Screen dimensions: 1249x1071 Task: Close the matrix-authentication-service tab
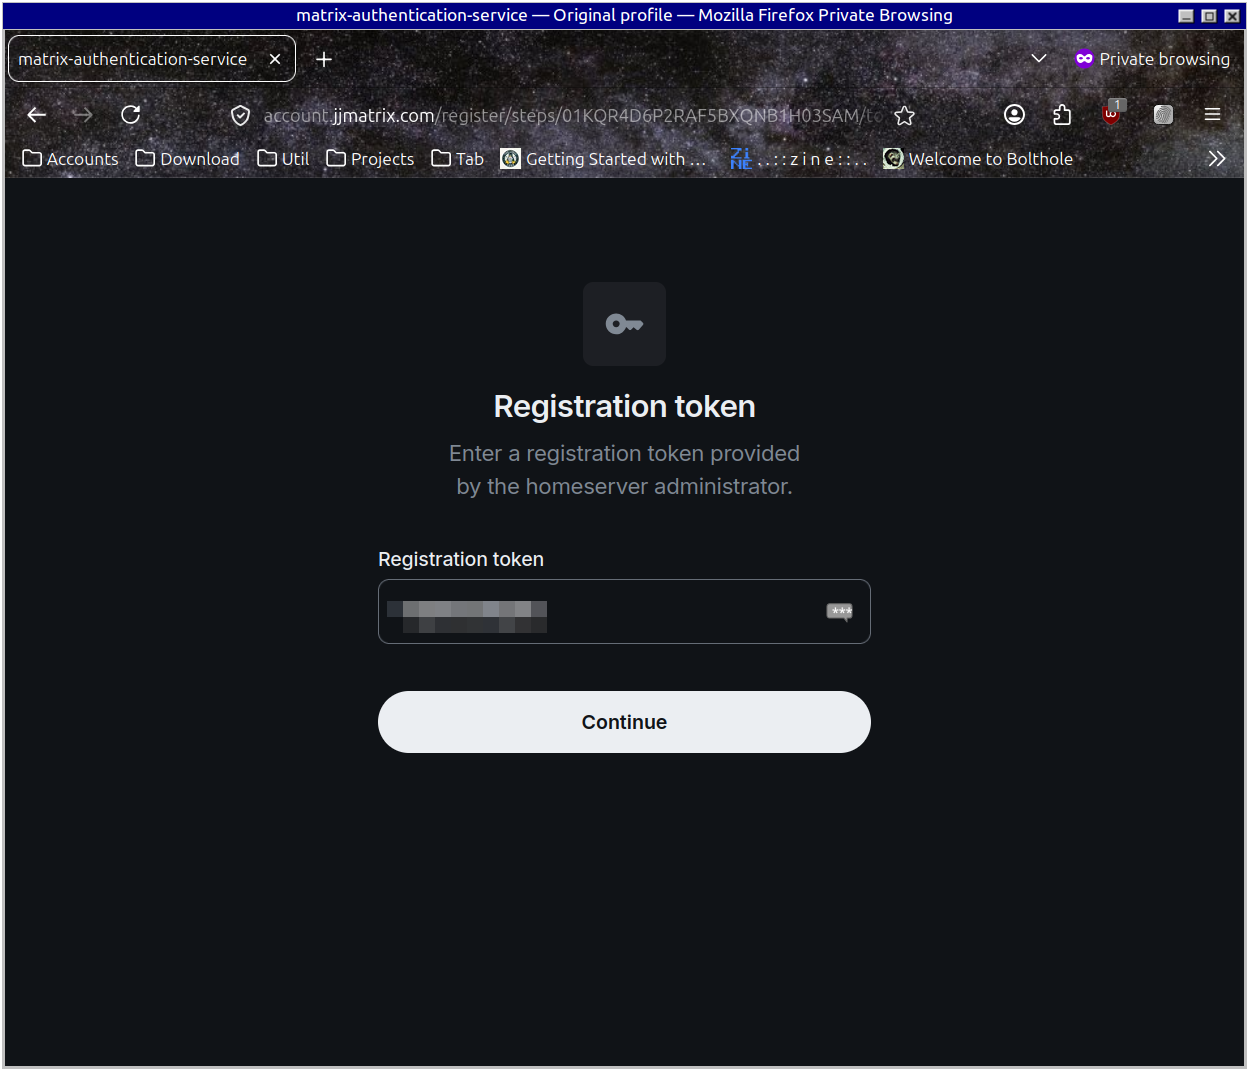pyautogui.click(x=275, y=59)
